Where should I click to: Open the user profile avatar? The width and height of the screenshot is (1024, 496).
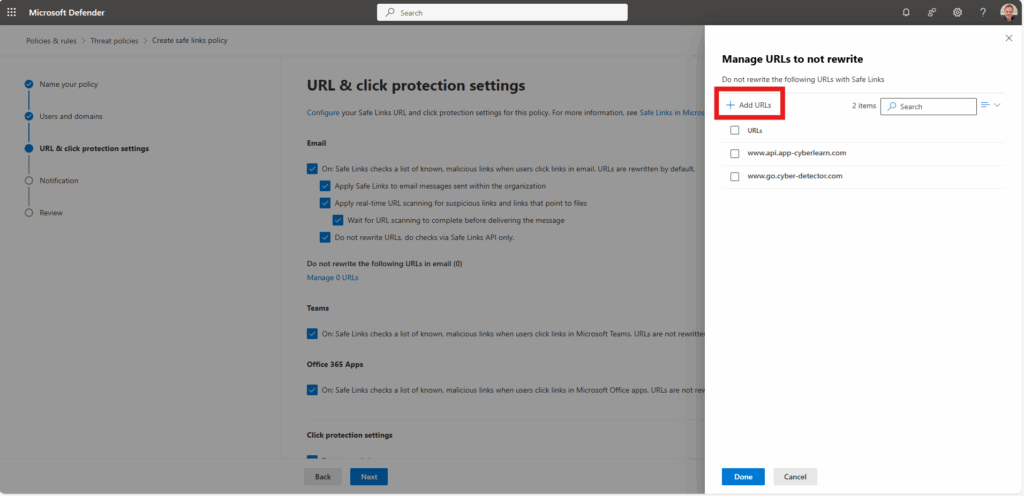click(x=1008, y=12)
